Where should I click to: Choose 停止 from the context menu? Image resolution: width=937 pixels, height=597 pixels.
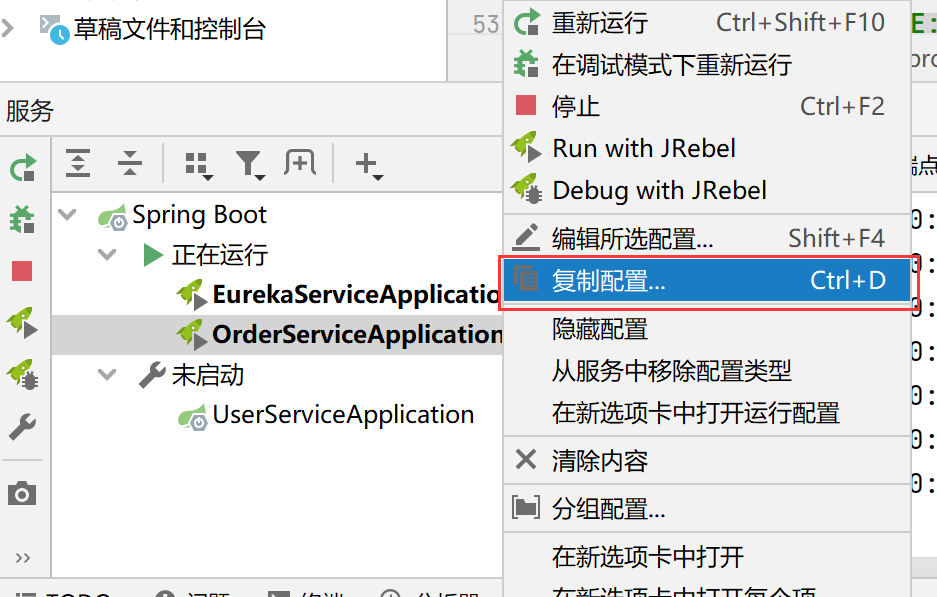(x=707, y=107)
